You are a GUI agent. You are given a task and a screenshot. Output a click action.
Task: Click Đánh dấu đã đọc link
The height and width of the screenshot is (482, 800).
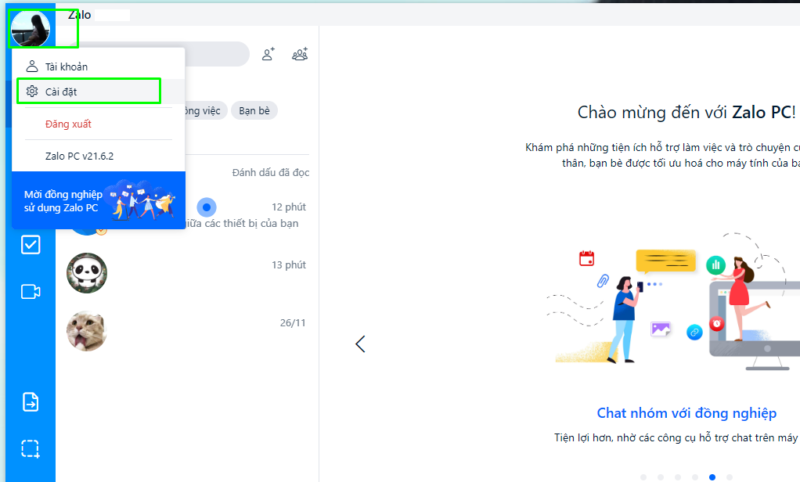click(270, 172)
